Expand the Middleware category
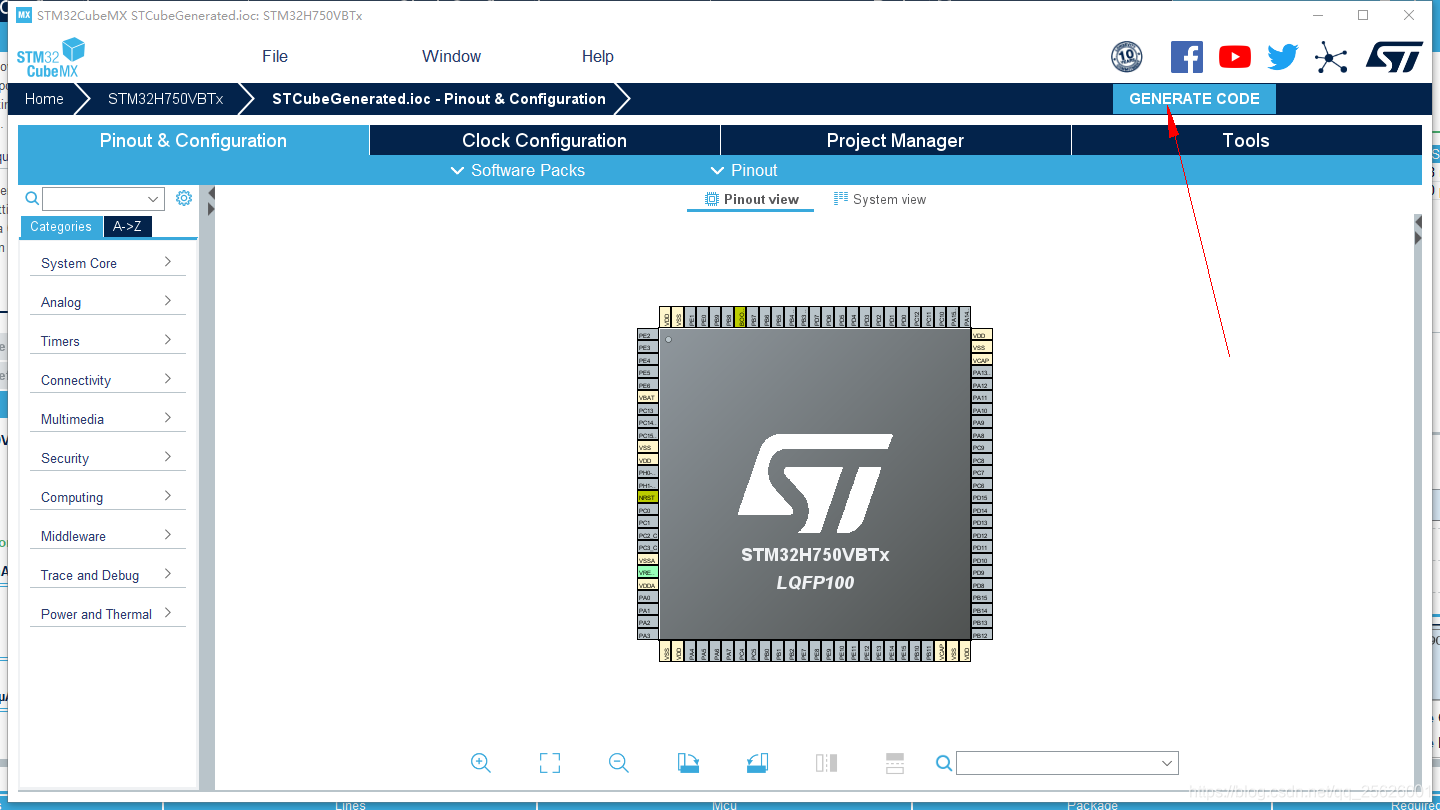The height and width of the screenshot is (810, 1440). tap(108, 536)
